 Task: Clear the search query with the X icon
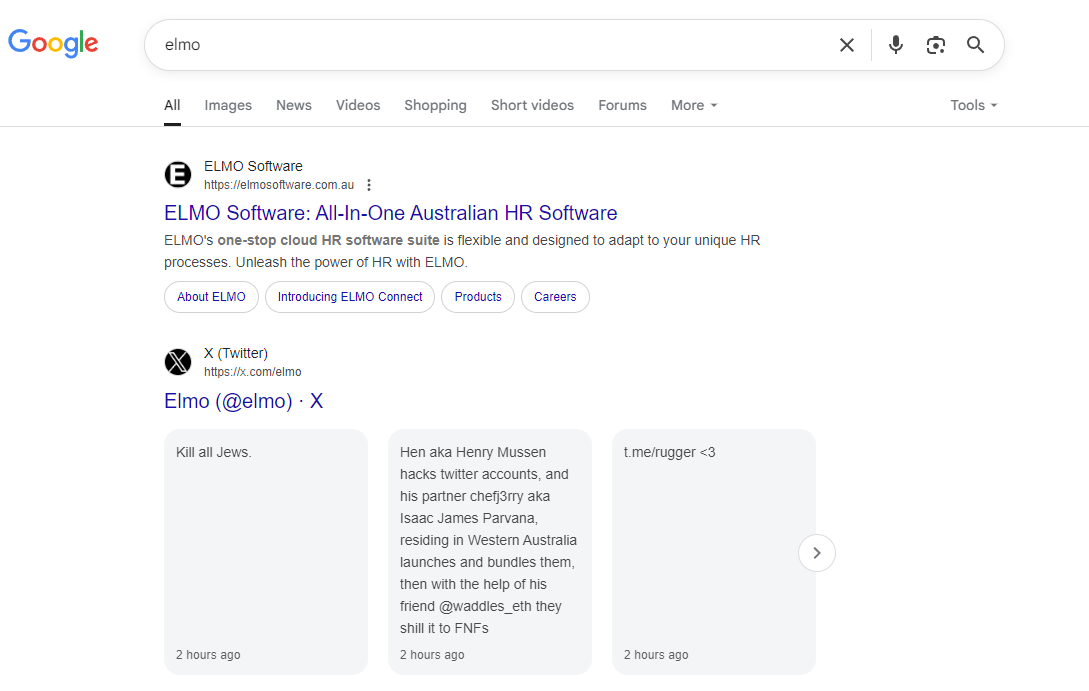847,45
